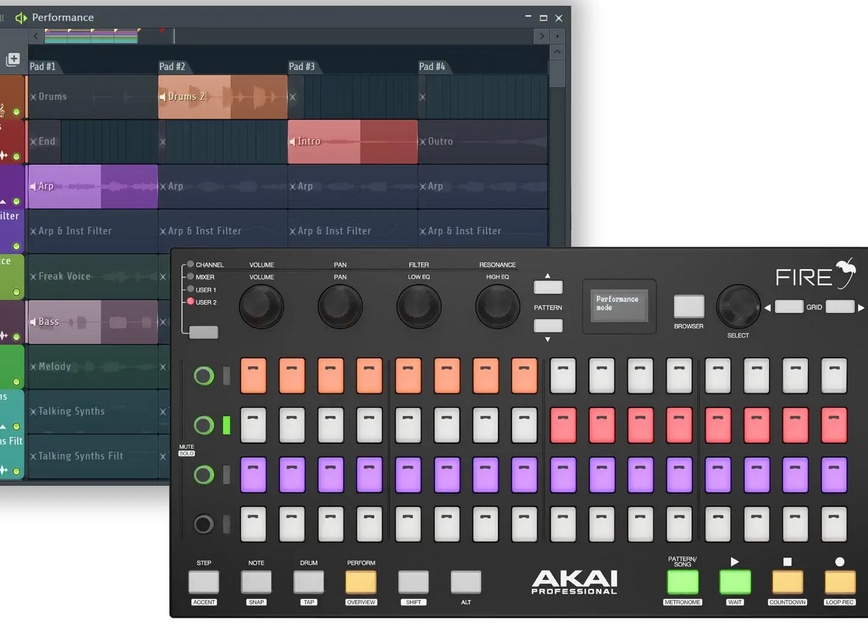Select the Perform / Overview mode button
The width and height of the screenshot is (868, 629).
point(361,582)
